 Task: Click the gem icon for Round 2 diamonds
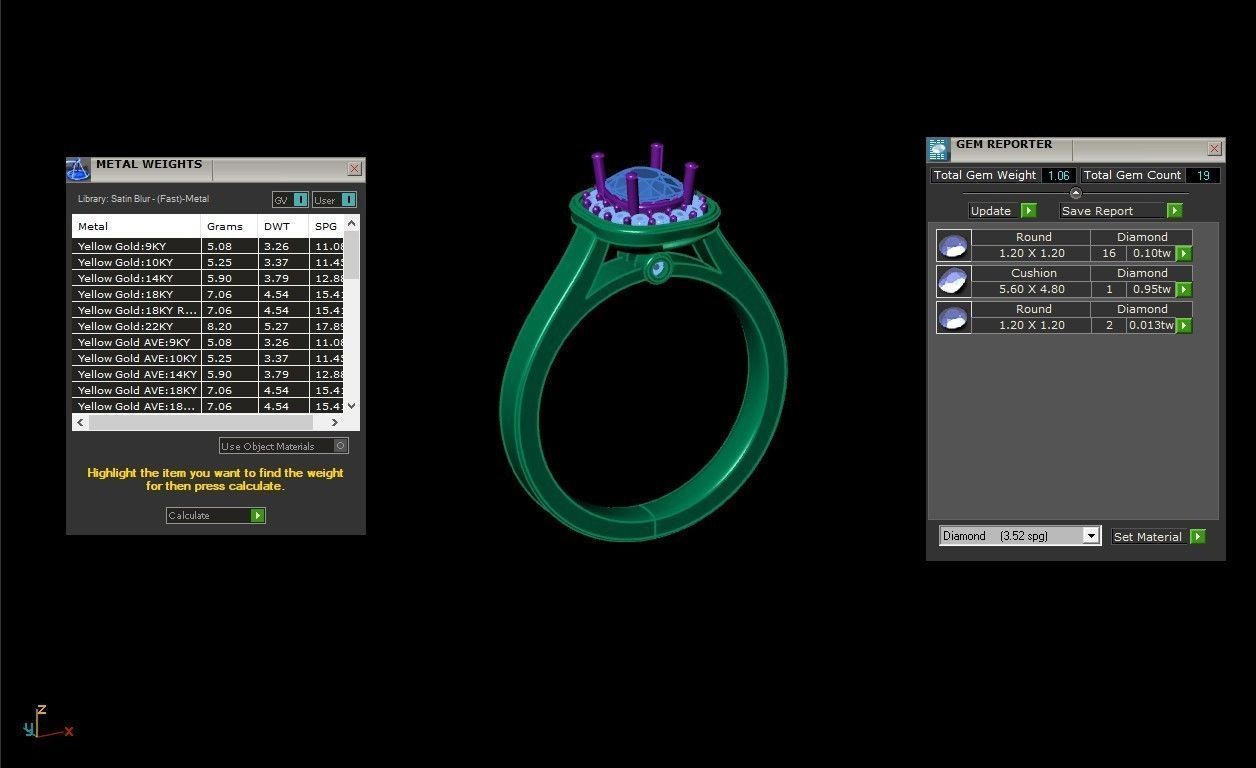(x=953, y=317)
